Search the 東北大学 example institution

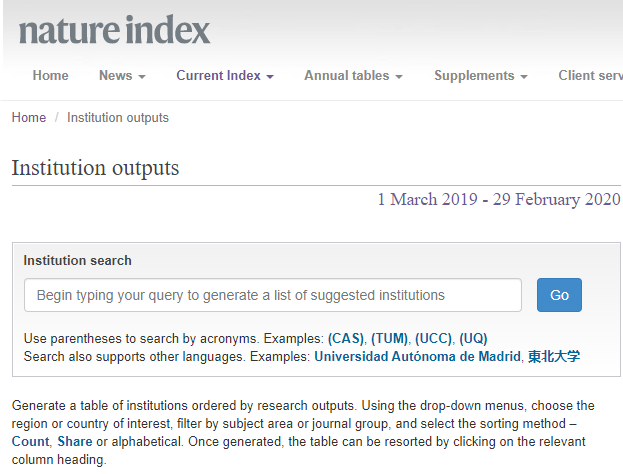coord(554,356)
